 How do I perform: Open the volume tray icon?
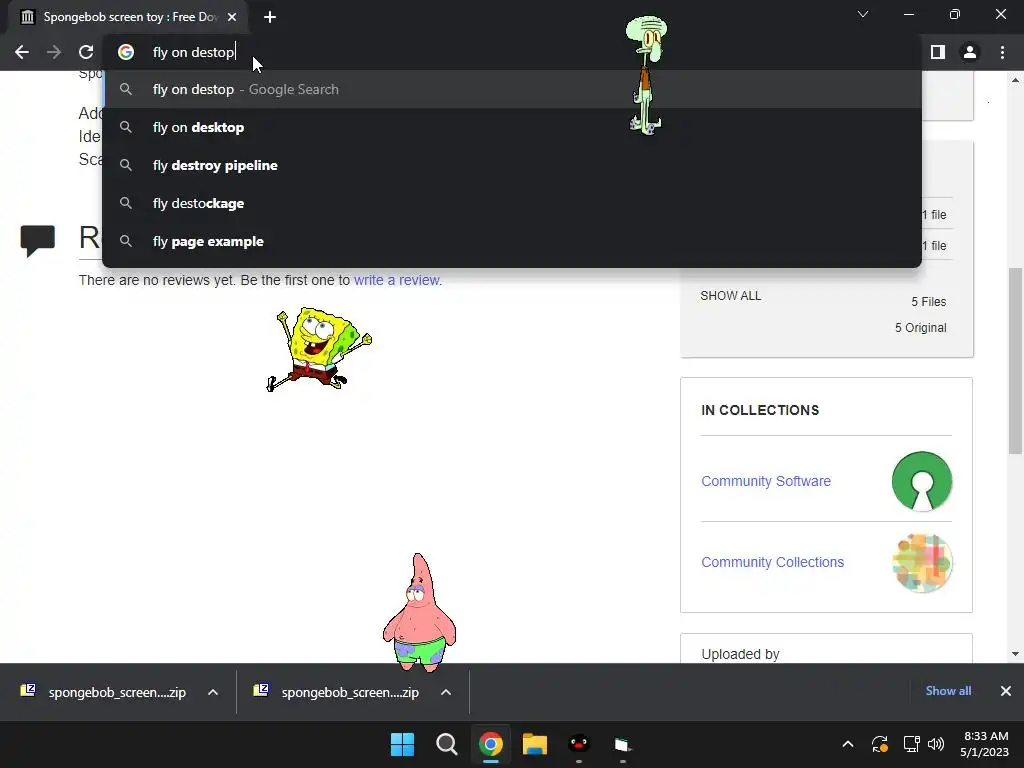tap(936, 744)
